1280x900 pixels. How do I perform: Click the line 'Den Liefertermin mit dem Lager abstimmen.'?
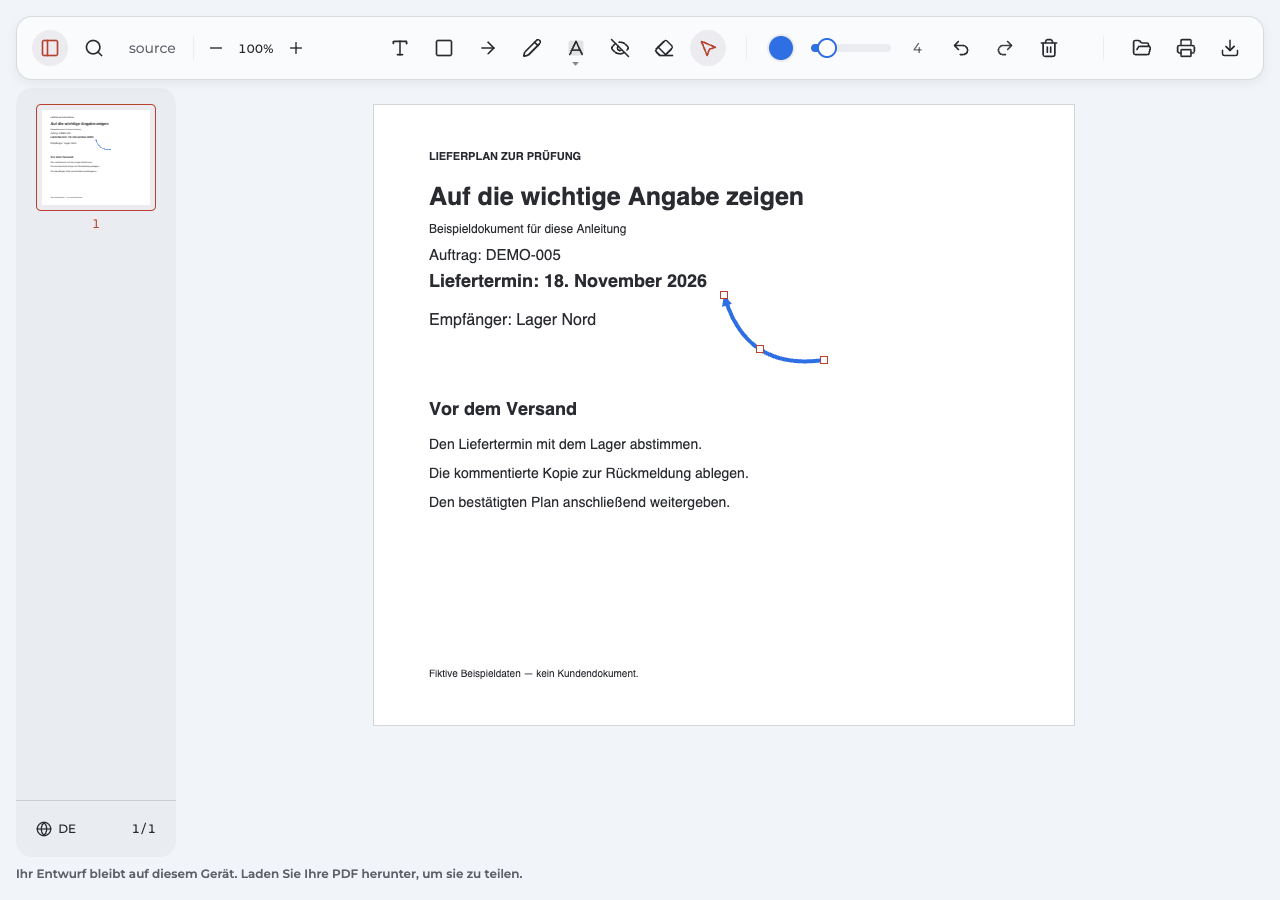565,444
